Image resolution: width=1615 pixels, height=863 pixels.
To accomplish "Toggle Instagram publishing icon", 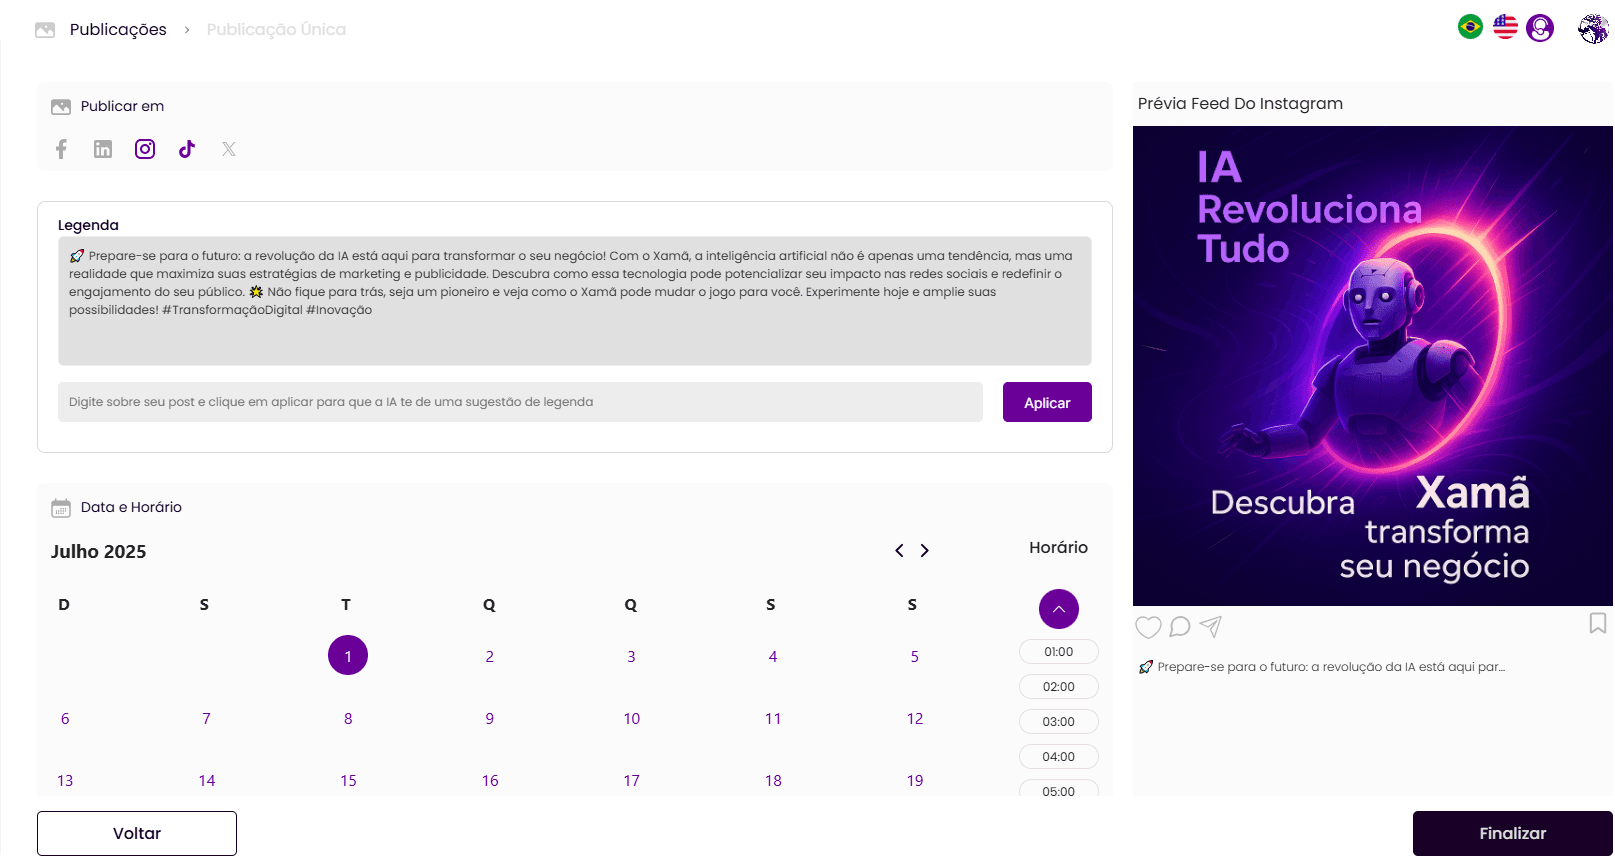I will point(145,149).
